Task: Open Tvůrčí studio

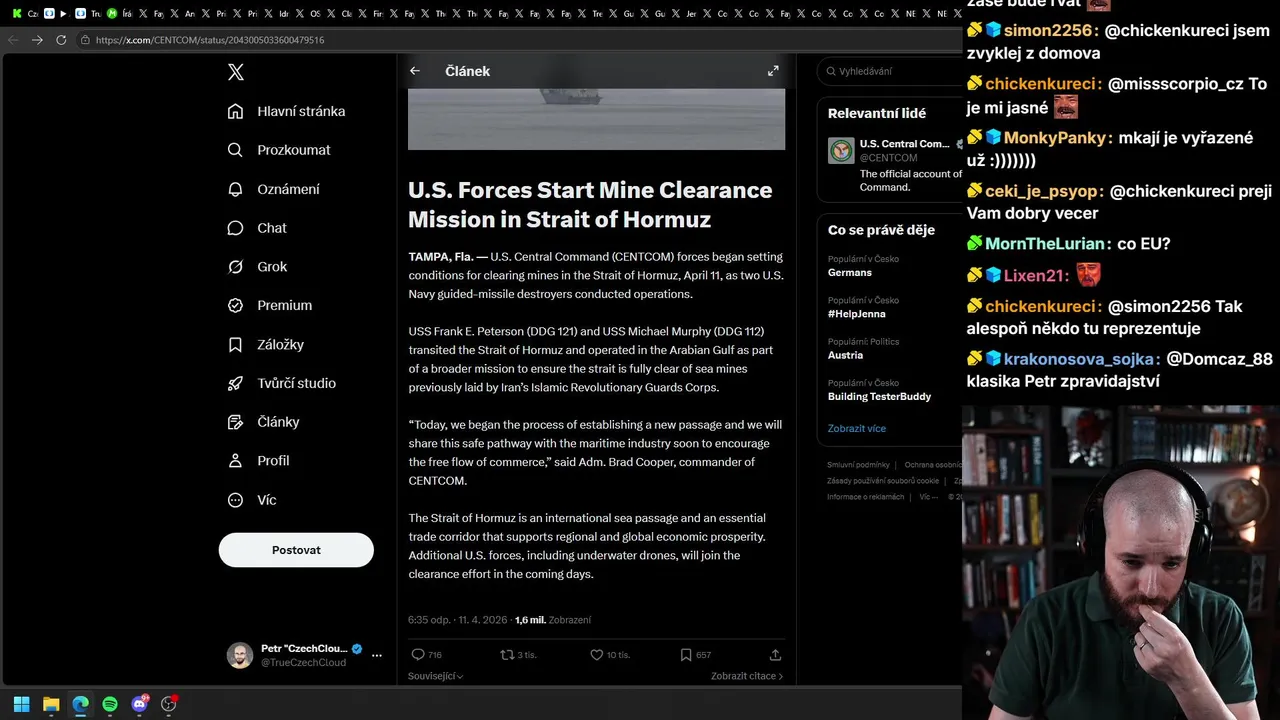Action: (282, 383)
